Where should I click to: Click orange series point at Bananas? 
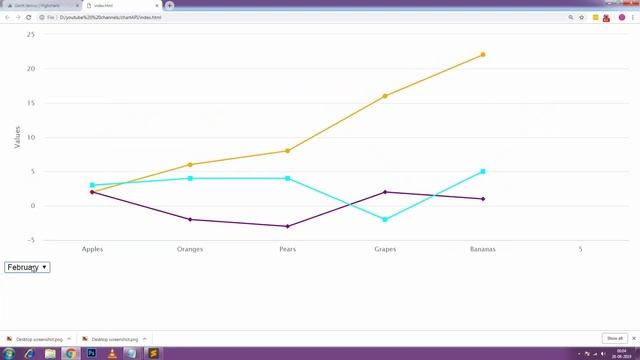coord(483,54)
